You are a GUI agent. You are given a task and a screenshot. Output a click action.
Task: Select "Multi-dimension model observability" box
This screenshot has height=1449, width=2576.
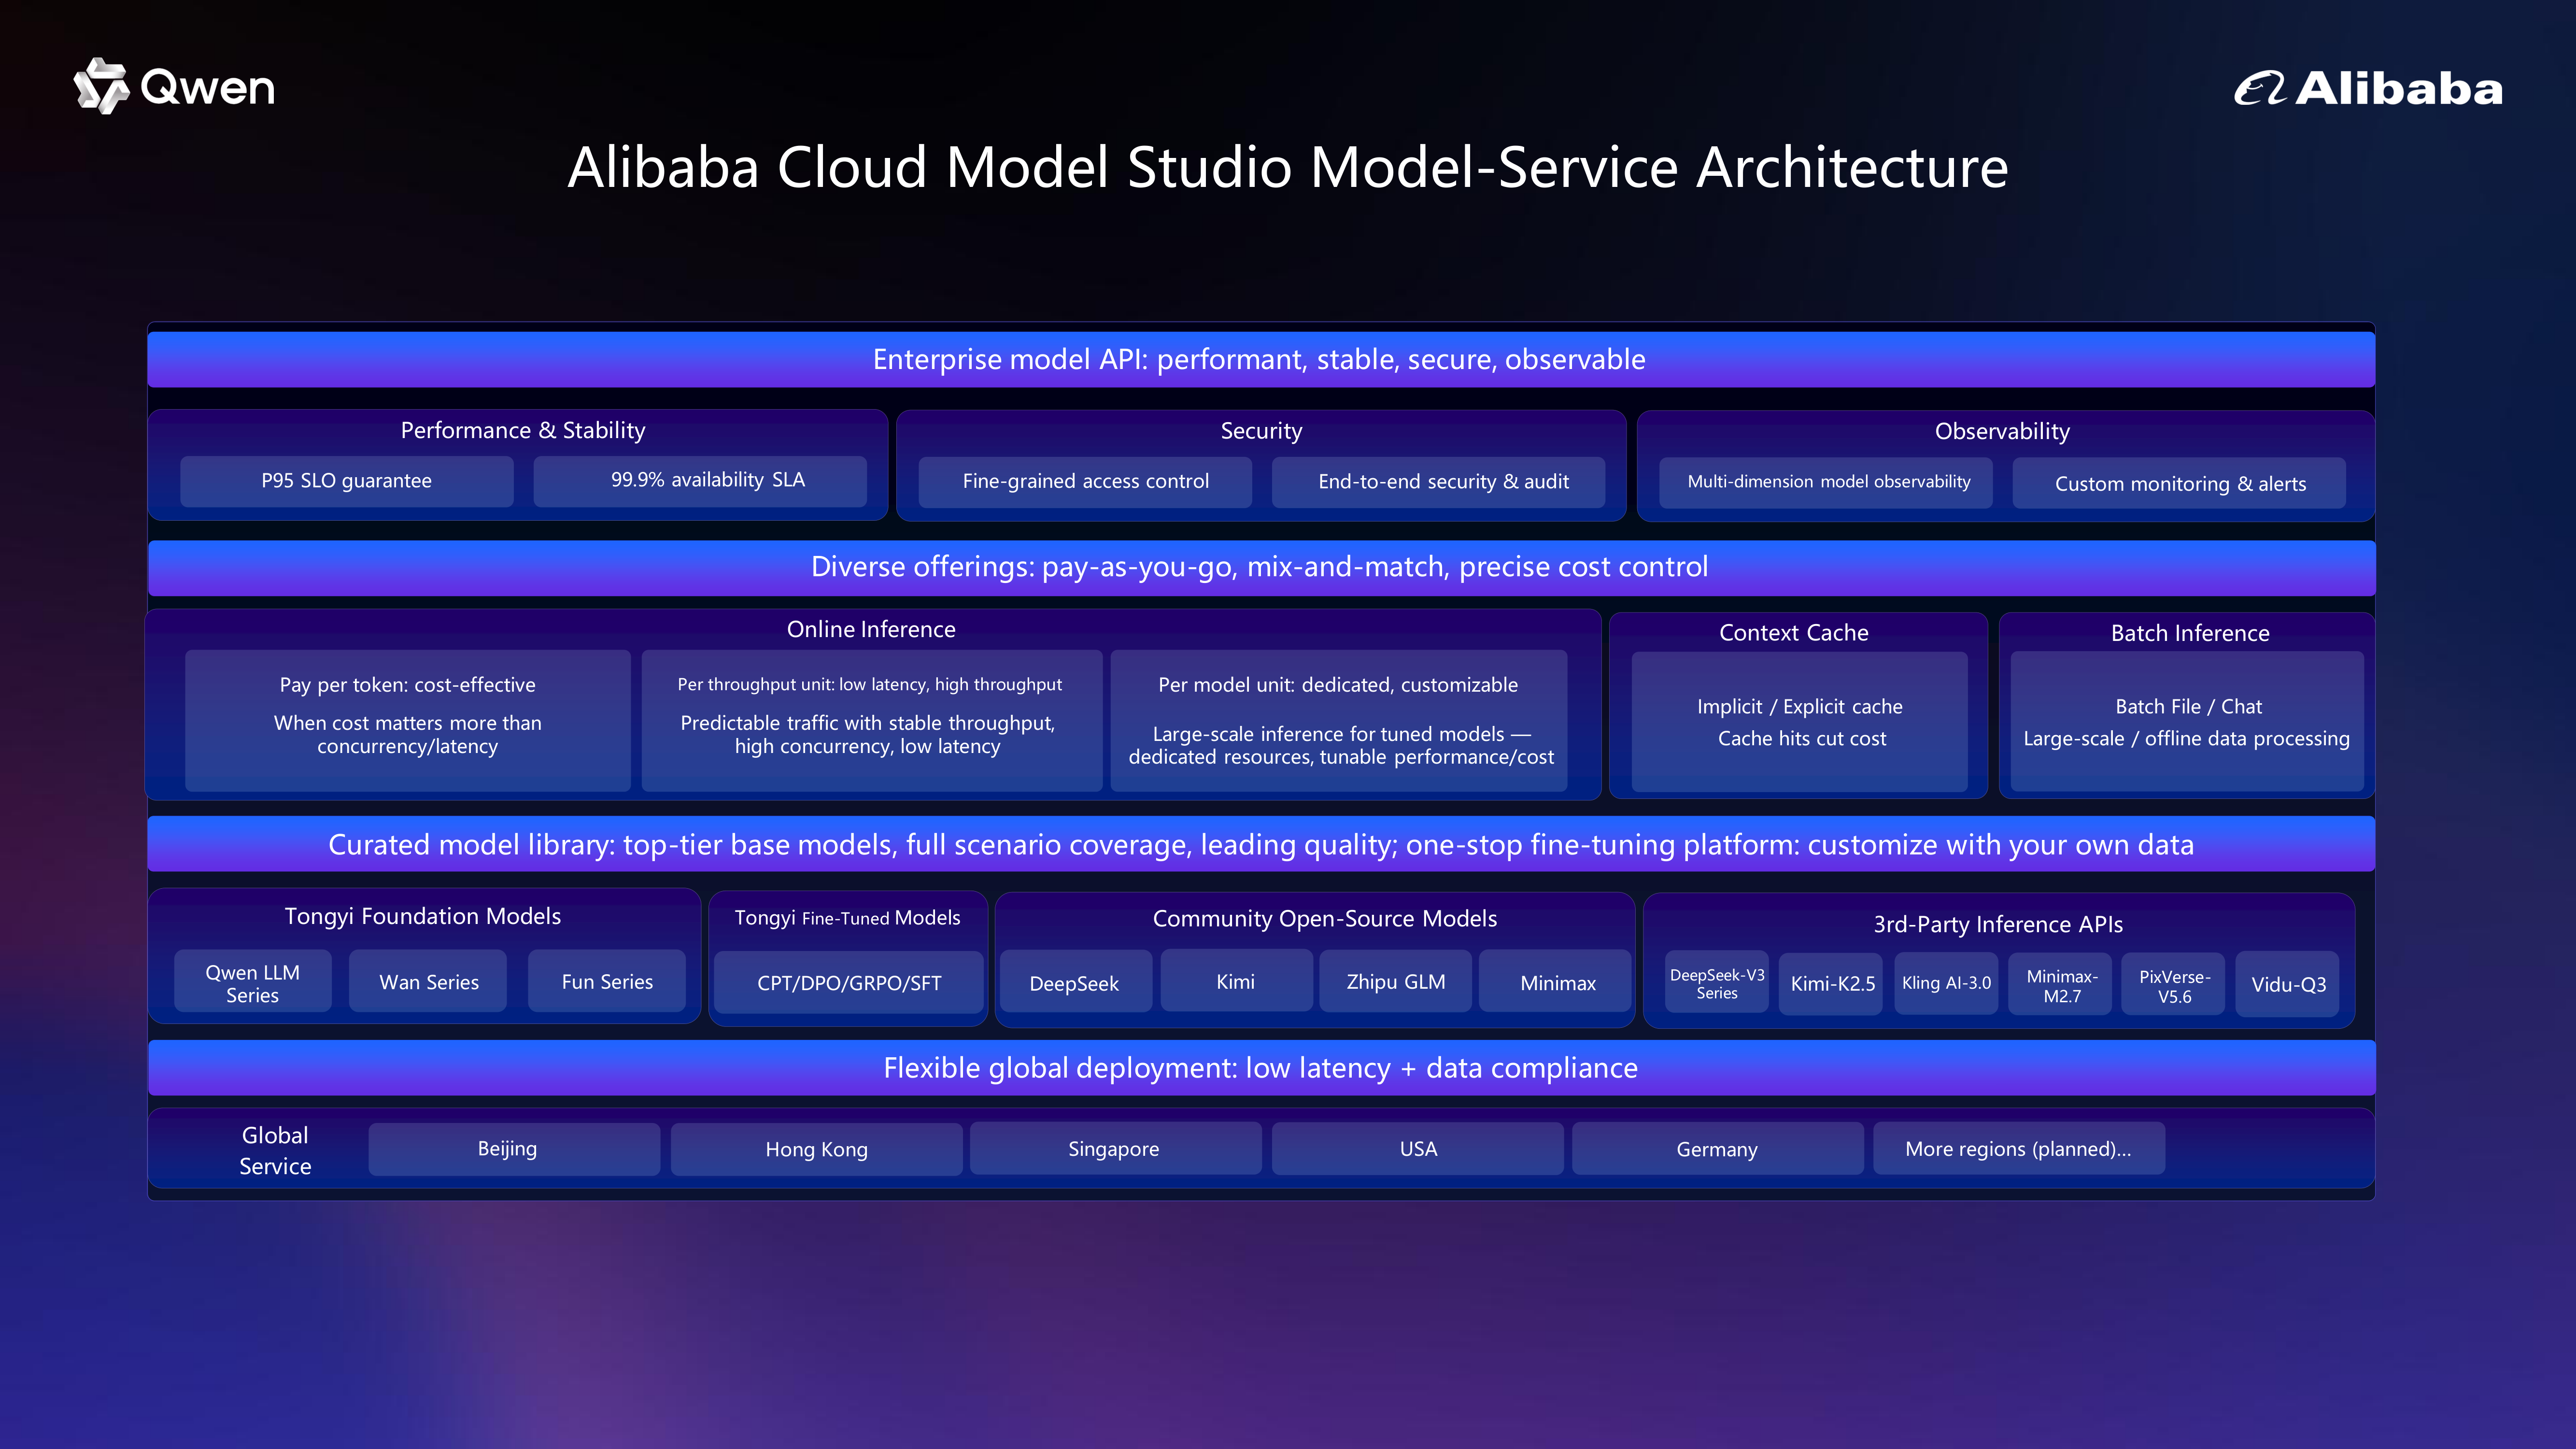coord(1826,483)
